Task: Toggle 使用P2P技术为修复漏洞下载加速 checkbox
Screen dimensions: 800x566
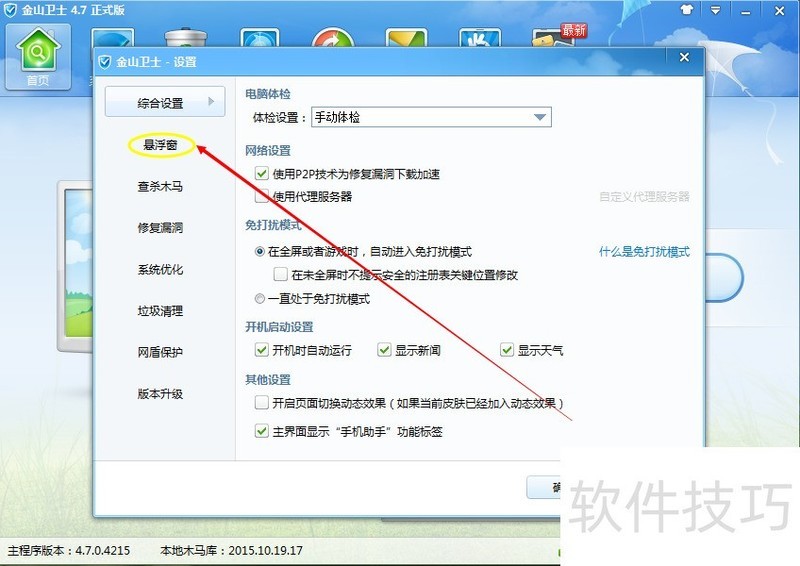Action: (x=262, y=174)
